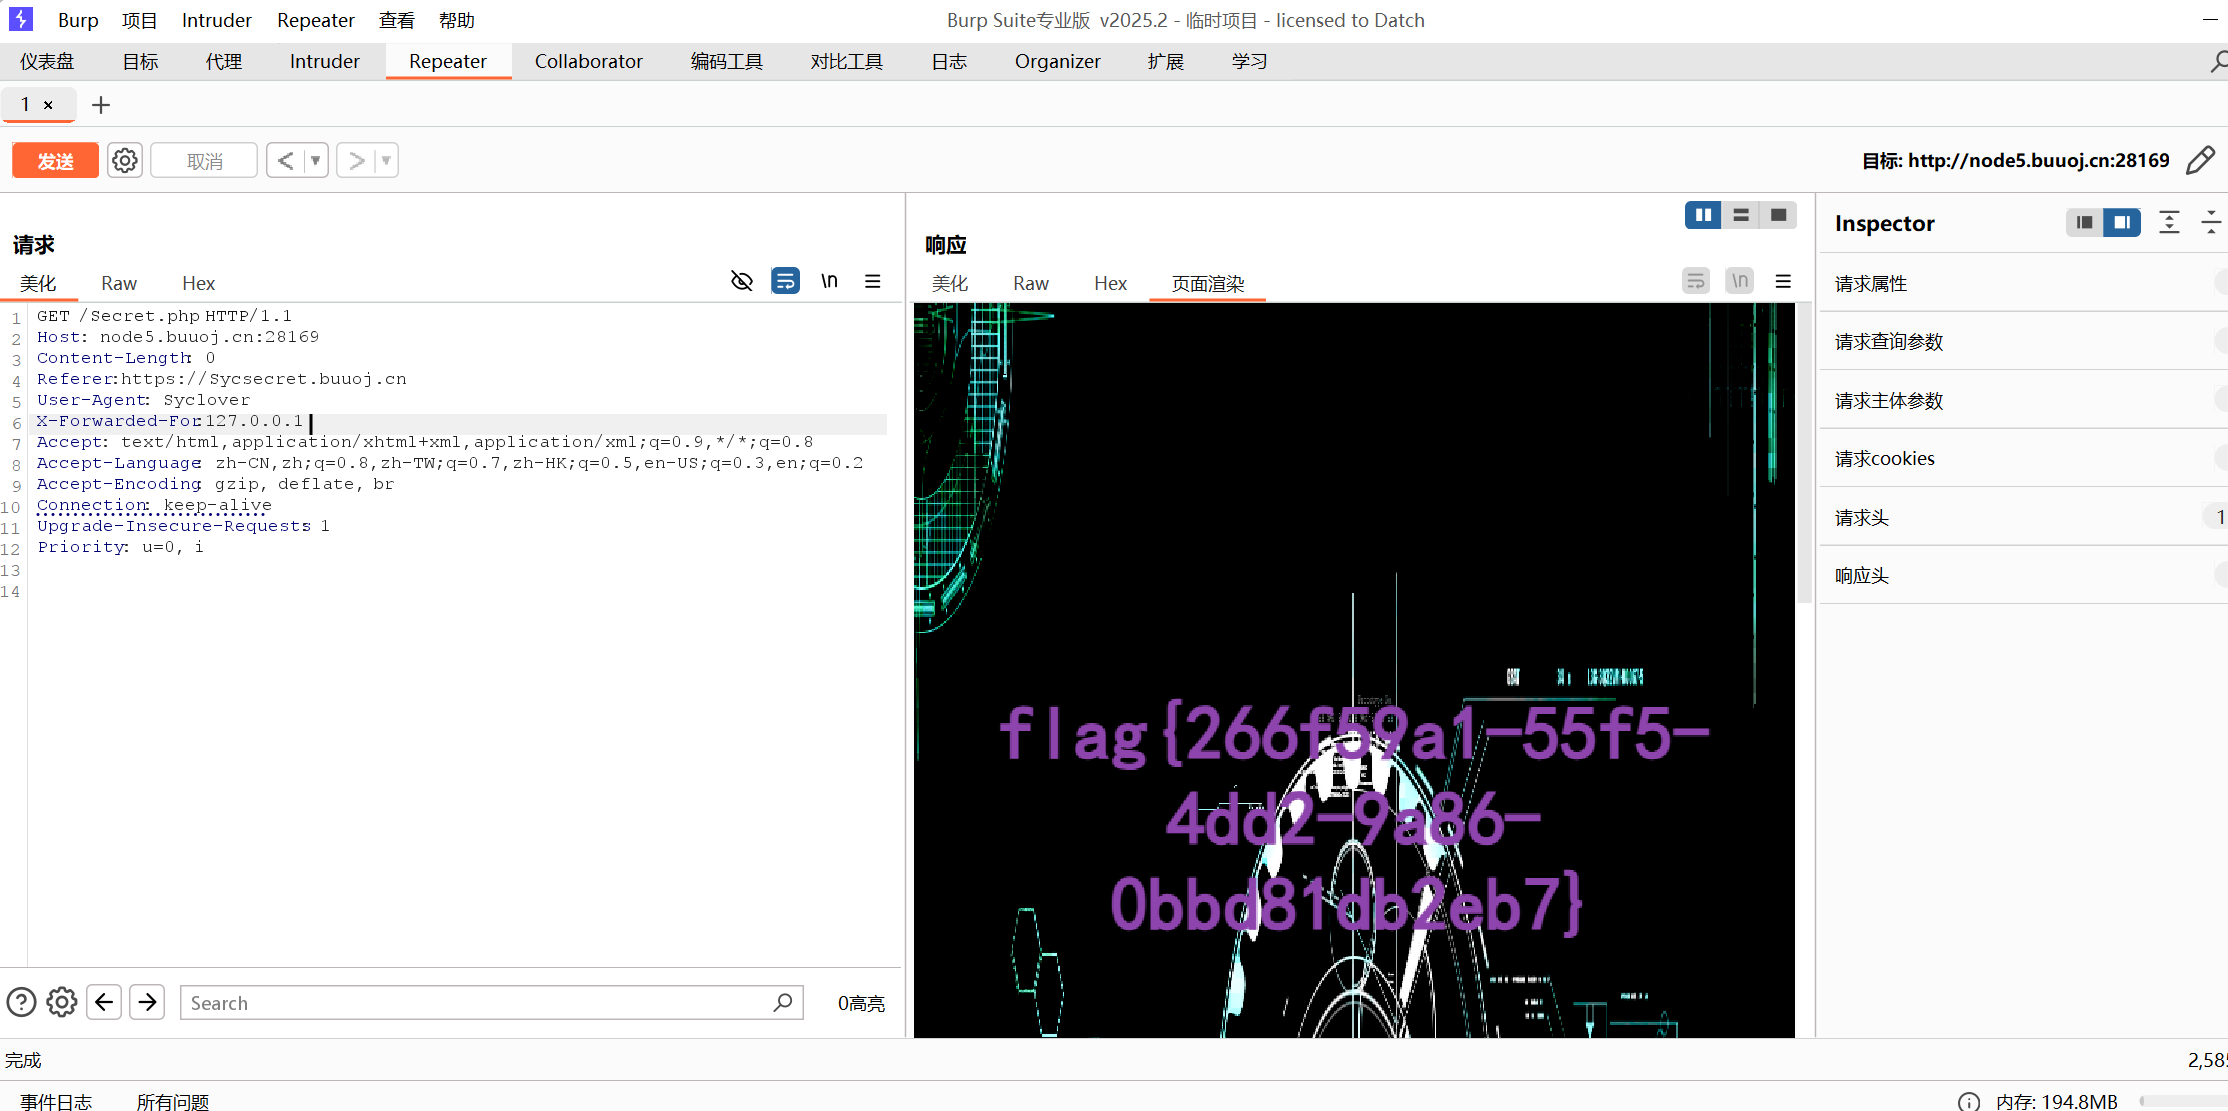Image resolution: width=2228 pixels, height=1111 pixels.
Task: Jump to next search match
Action: tap(147, 1002)
